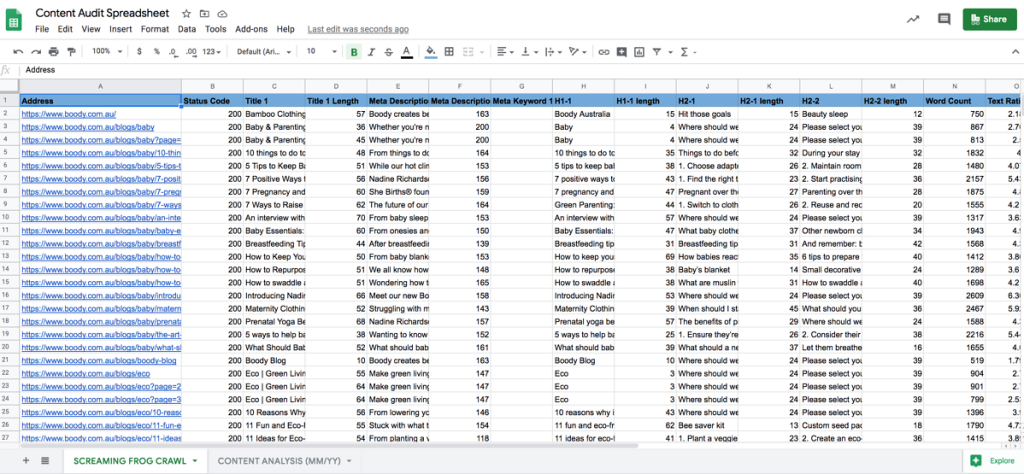Click 'Last edit was seconds ago' link
Screen dimensions: 1024x474
point(358,29)
